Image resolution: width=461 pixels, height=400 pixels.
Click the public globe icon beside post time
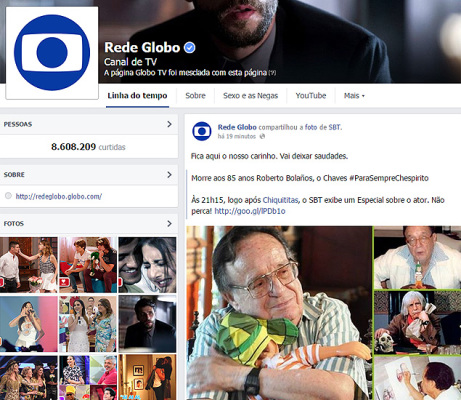[262, 136]
